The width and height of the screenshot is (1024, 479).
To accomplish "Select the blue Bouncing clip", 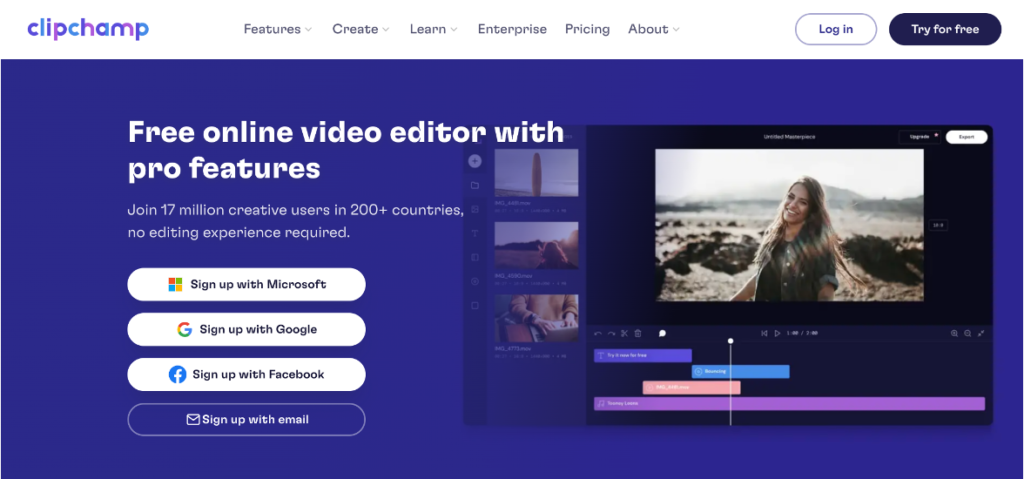I will click(741, 371).
